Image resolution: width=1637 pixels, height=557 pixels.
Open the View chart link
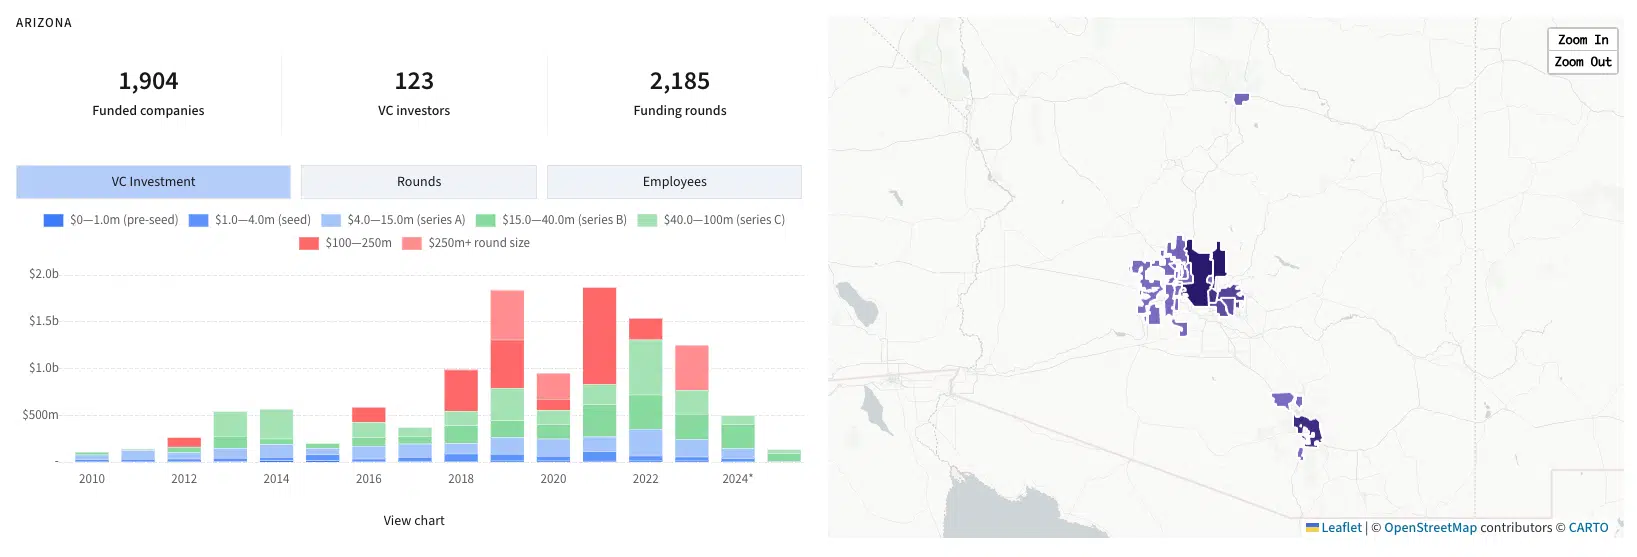point(413,520)
